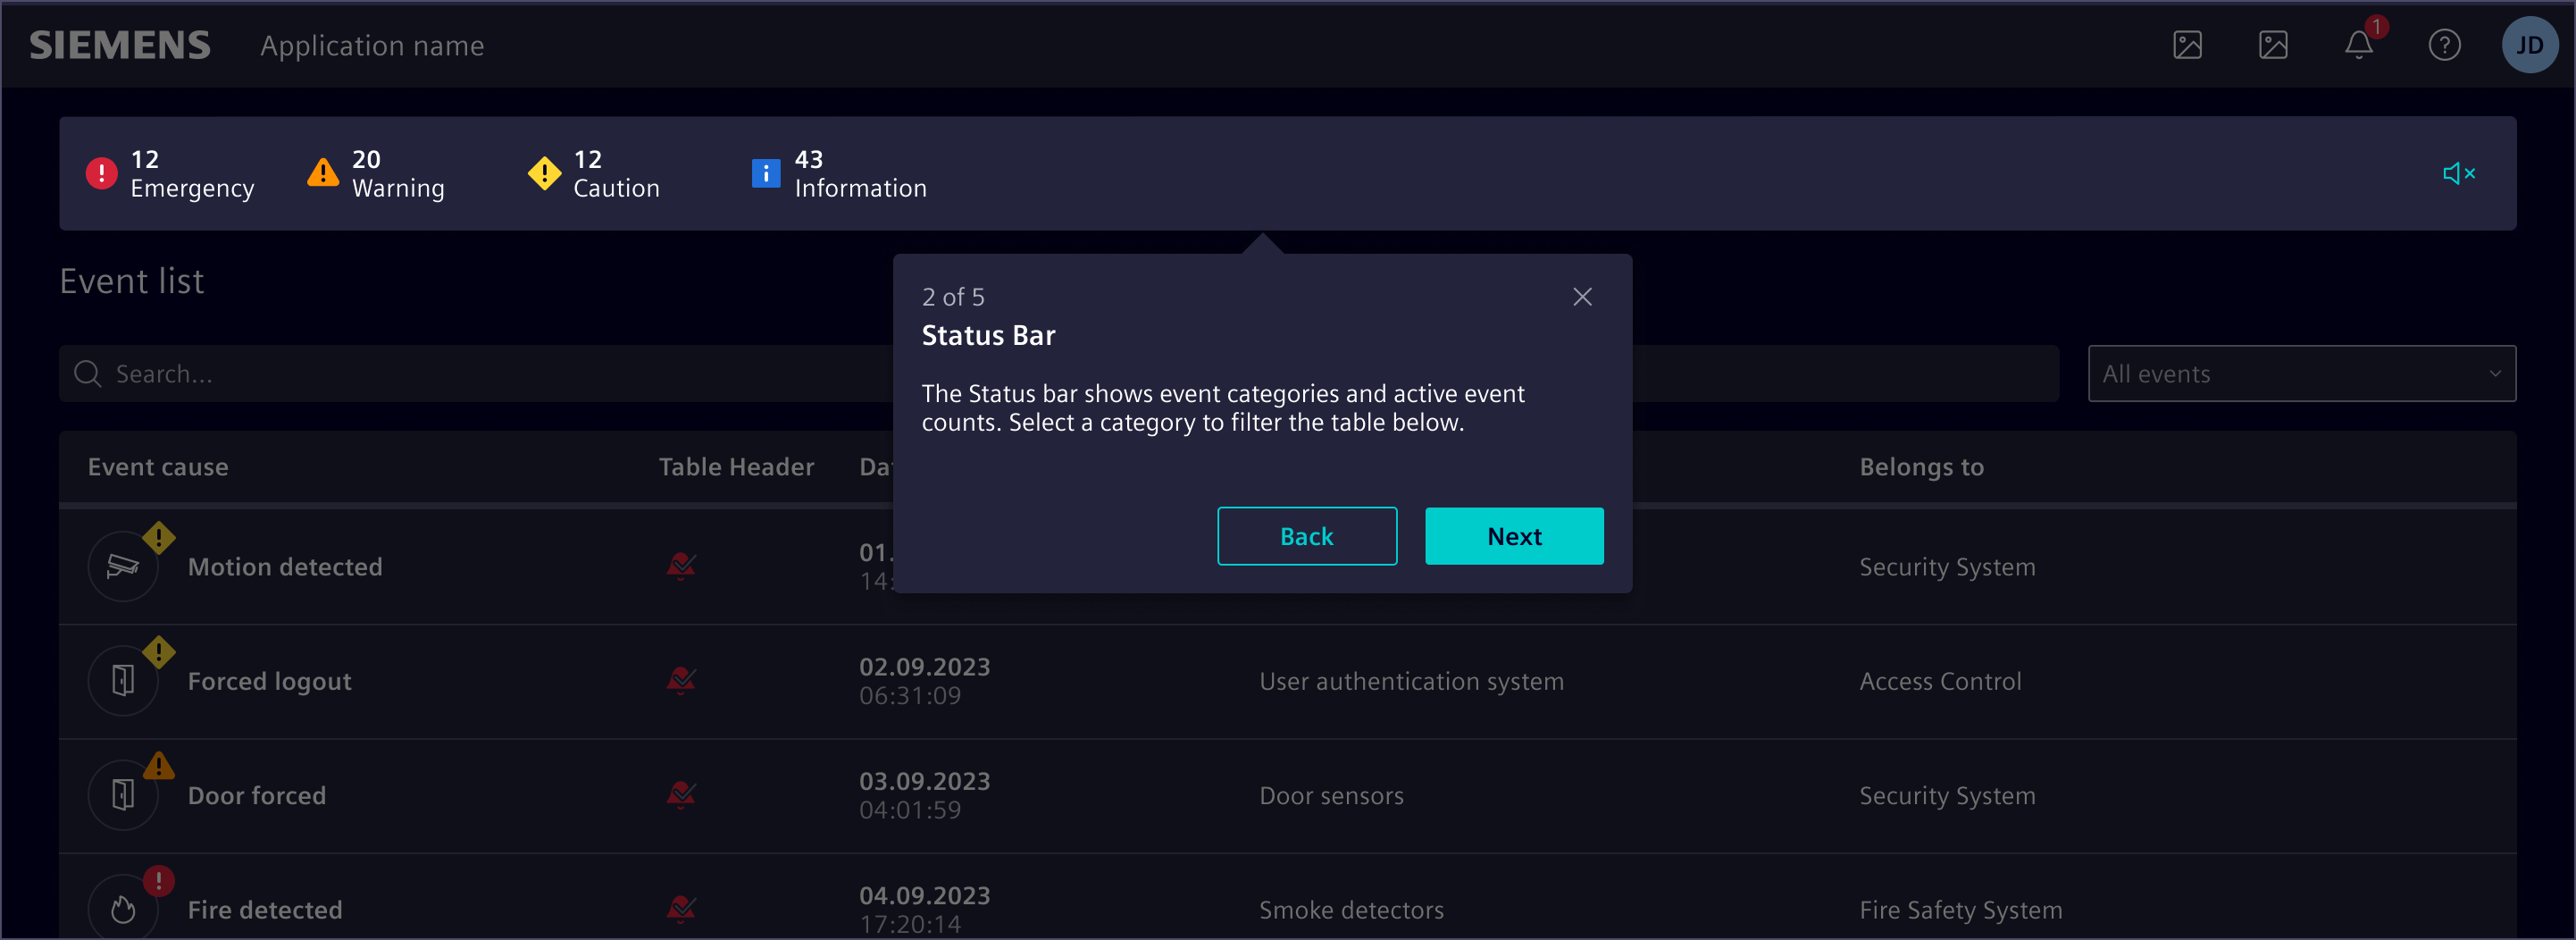
Task: Click the Forced logout door icon
Action: [123, 681]
